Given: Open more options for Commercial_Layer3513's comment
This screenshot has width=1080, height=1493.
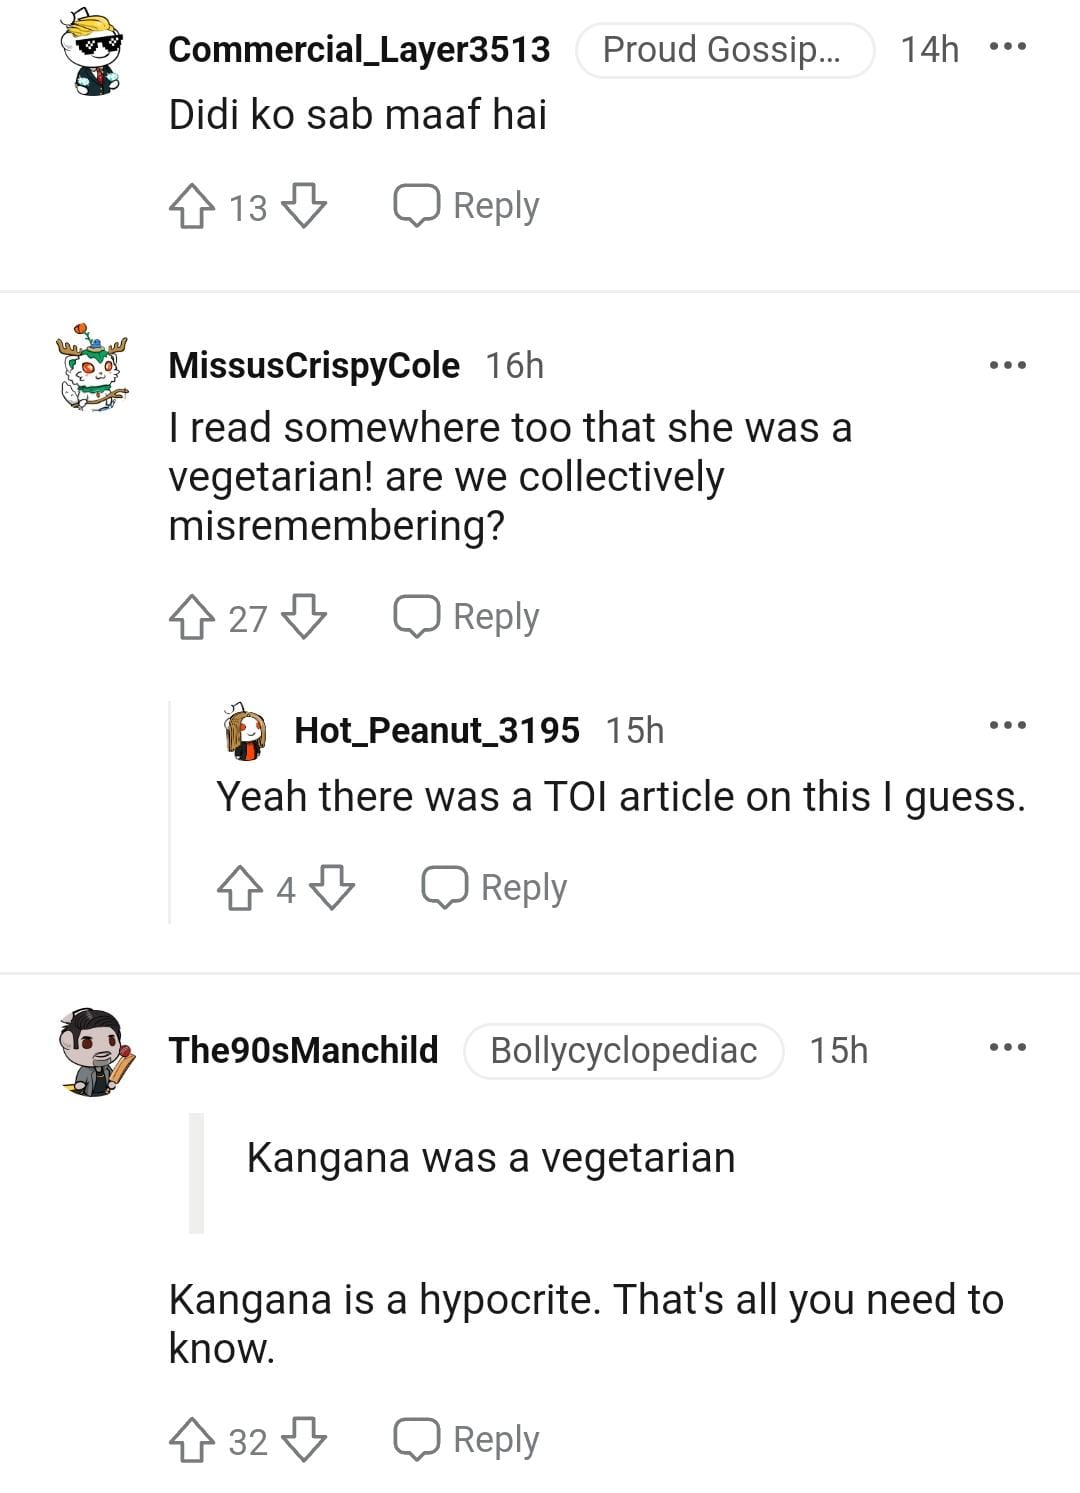Looking at the screenshot, I should coord(1007,48).
